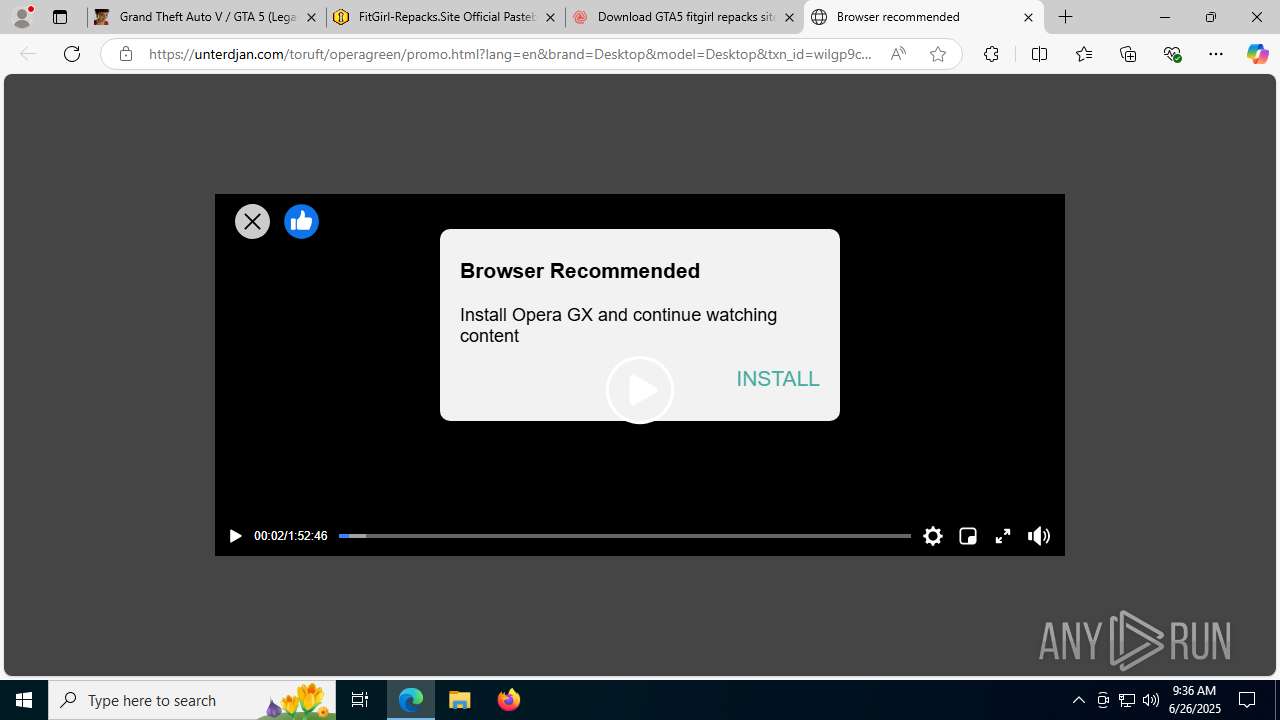Enable picture-in-picture mode
Screen dimensions: 1280x720
pyautogui.click(x=967, y=536)
